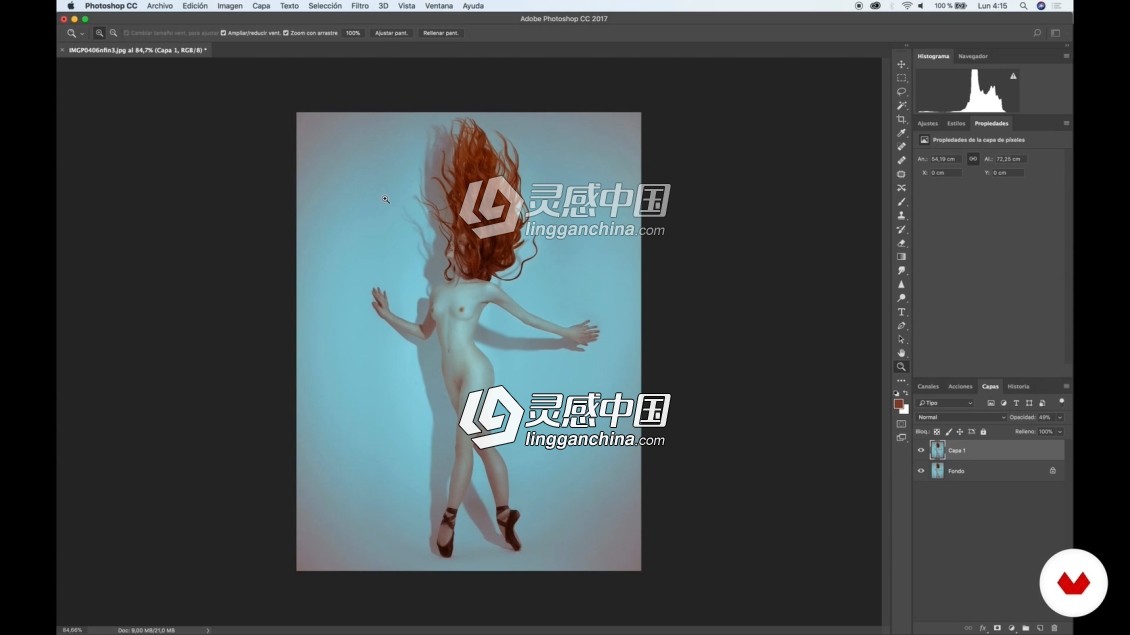Toggle Zoom con arrastre checkbox
Image resolution: width=1130 pixels, height=635 pixels.
286,33
